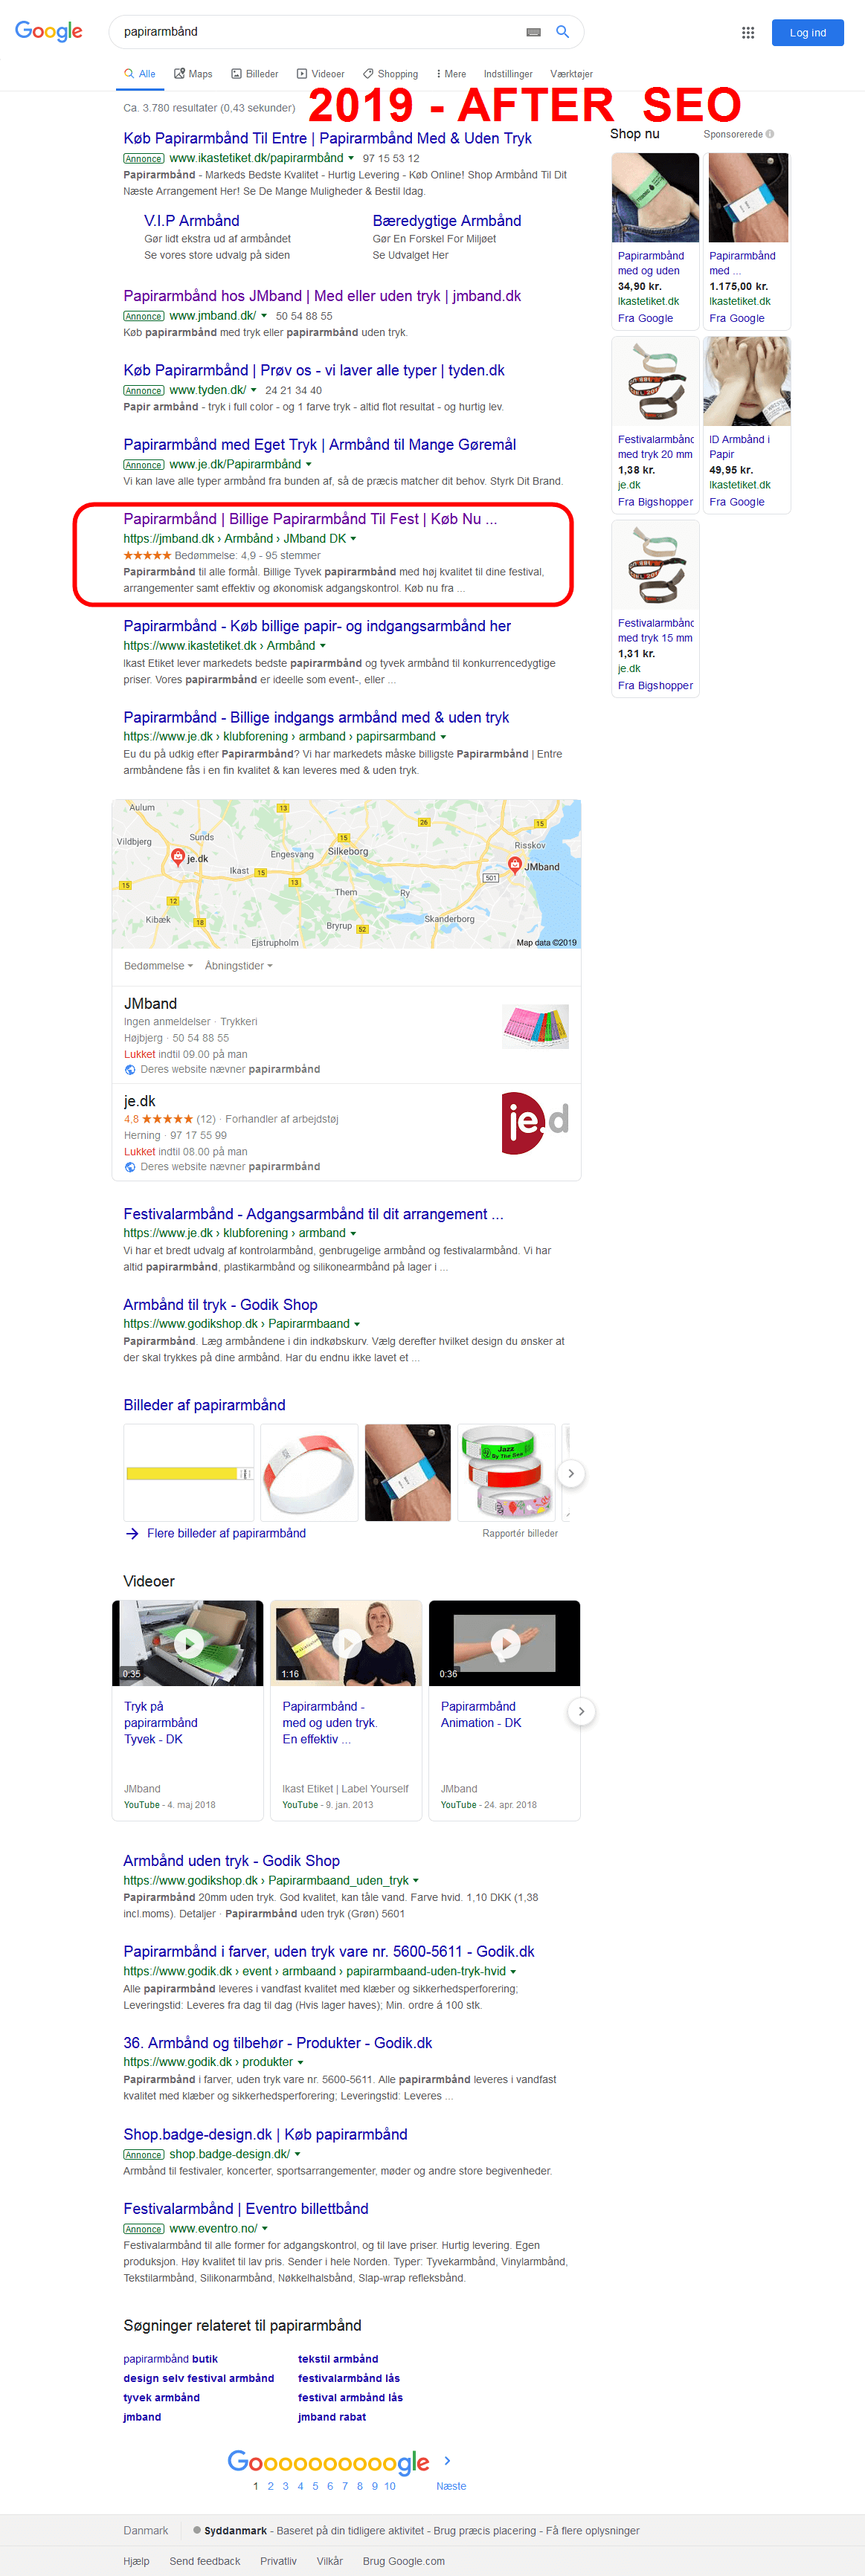Click the next arrow in image carousel

pos(571,1474)
